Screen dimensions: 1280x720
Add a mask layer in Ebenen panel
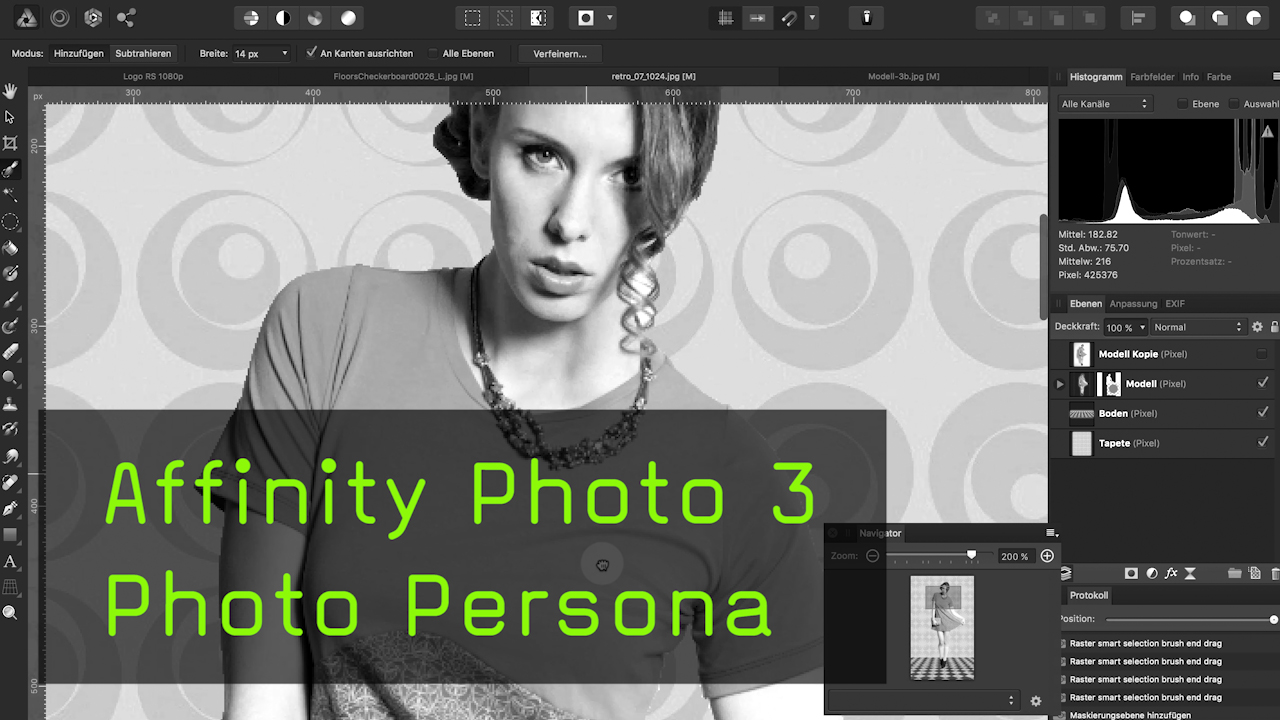pos(1131,574)
